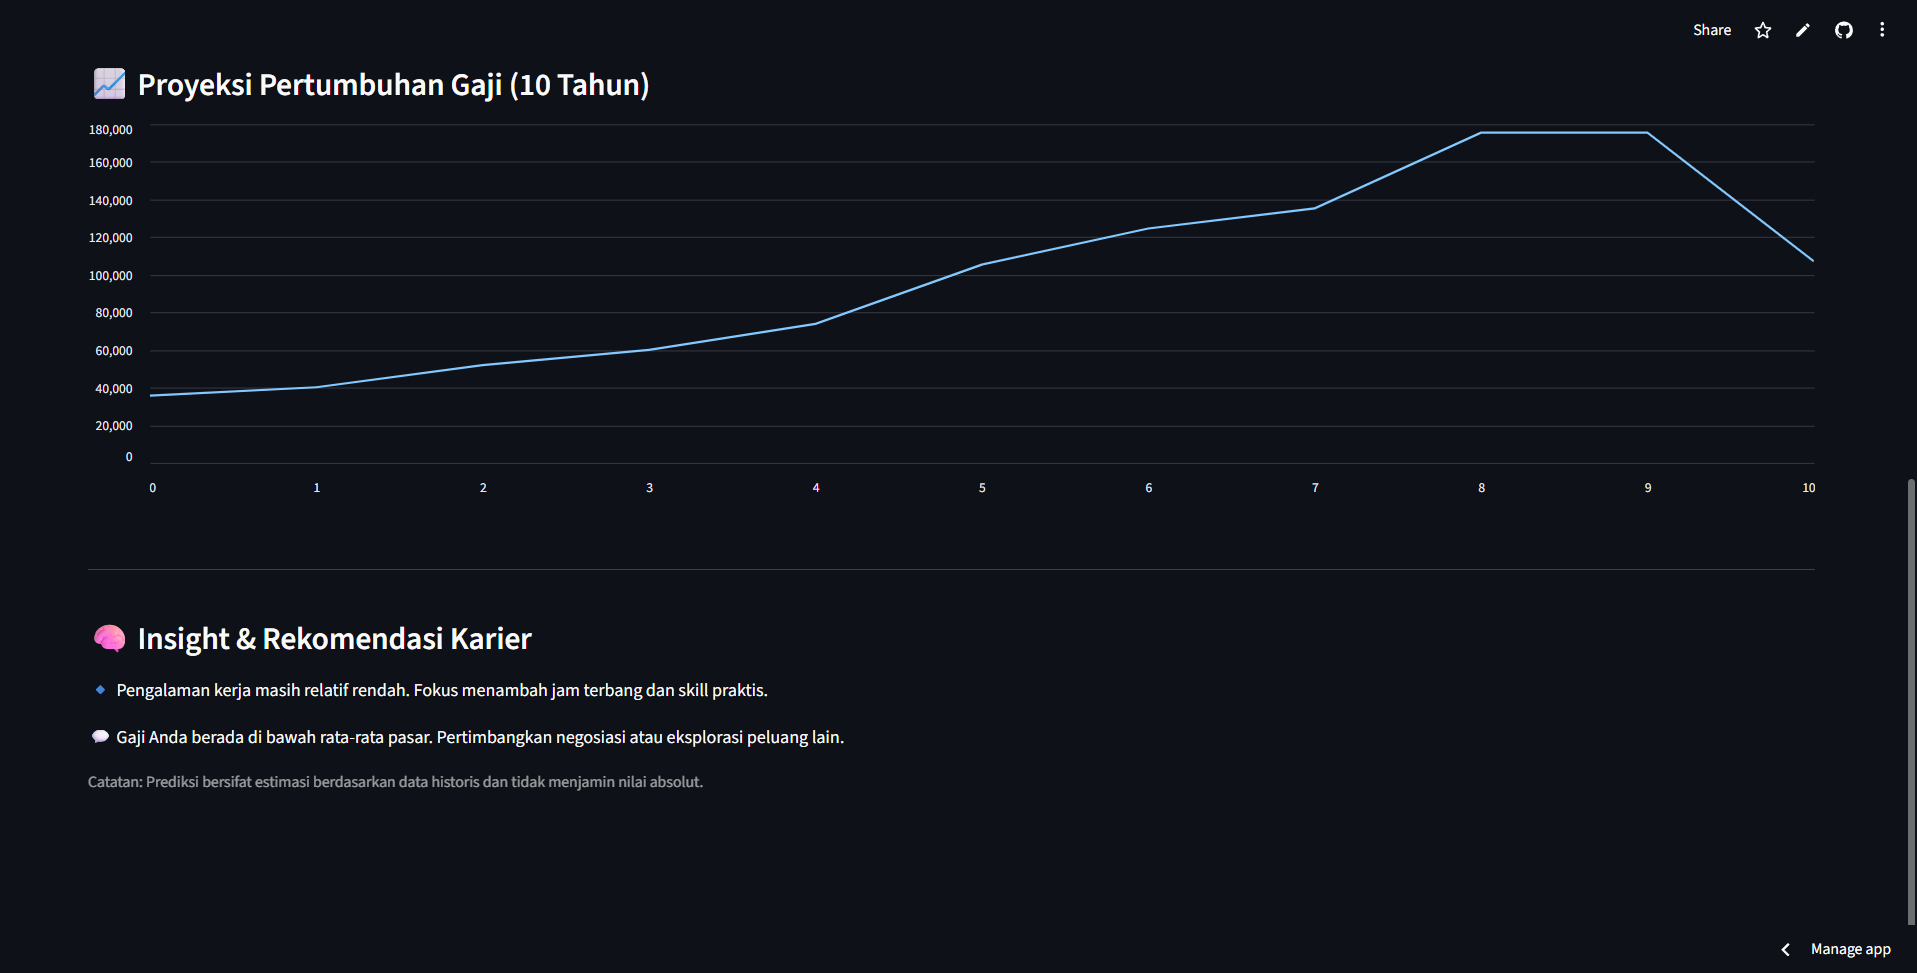Click the Catatan caption text
Viewport: 1917px width, 973px height.
click(395, 782)
